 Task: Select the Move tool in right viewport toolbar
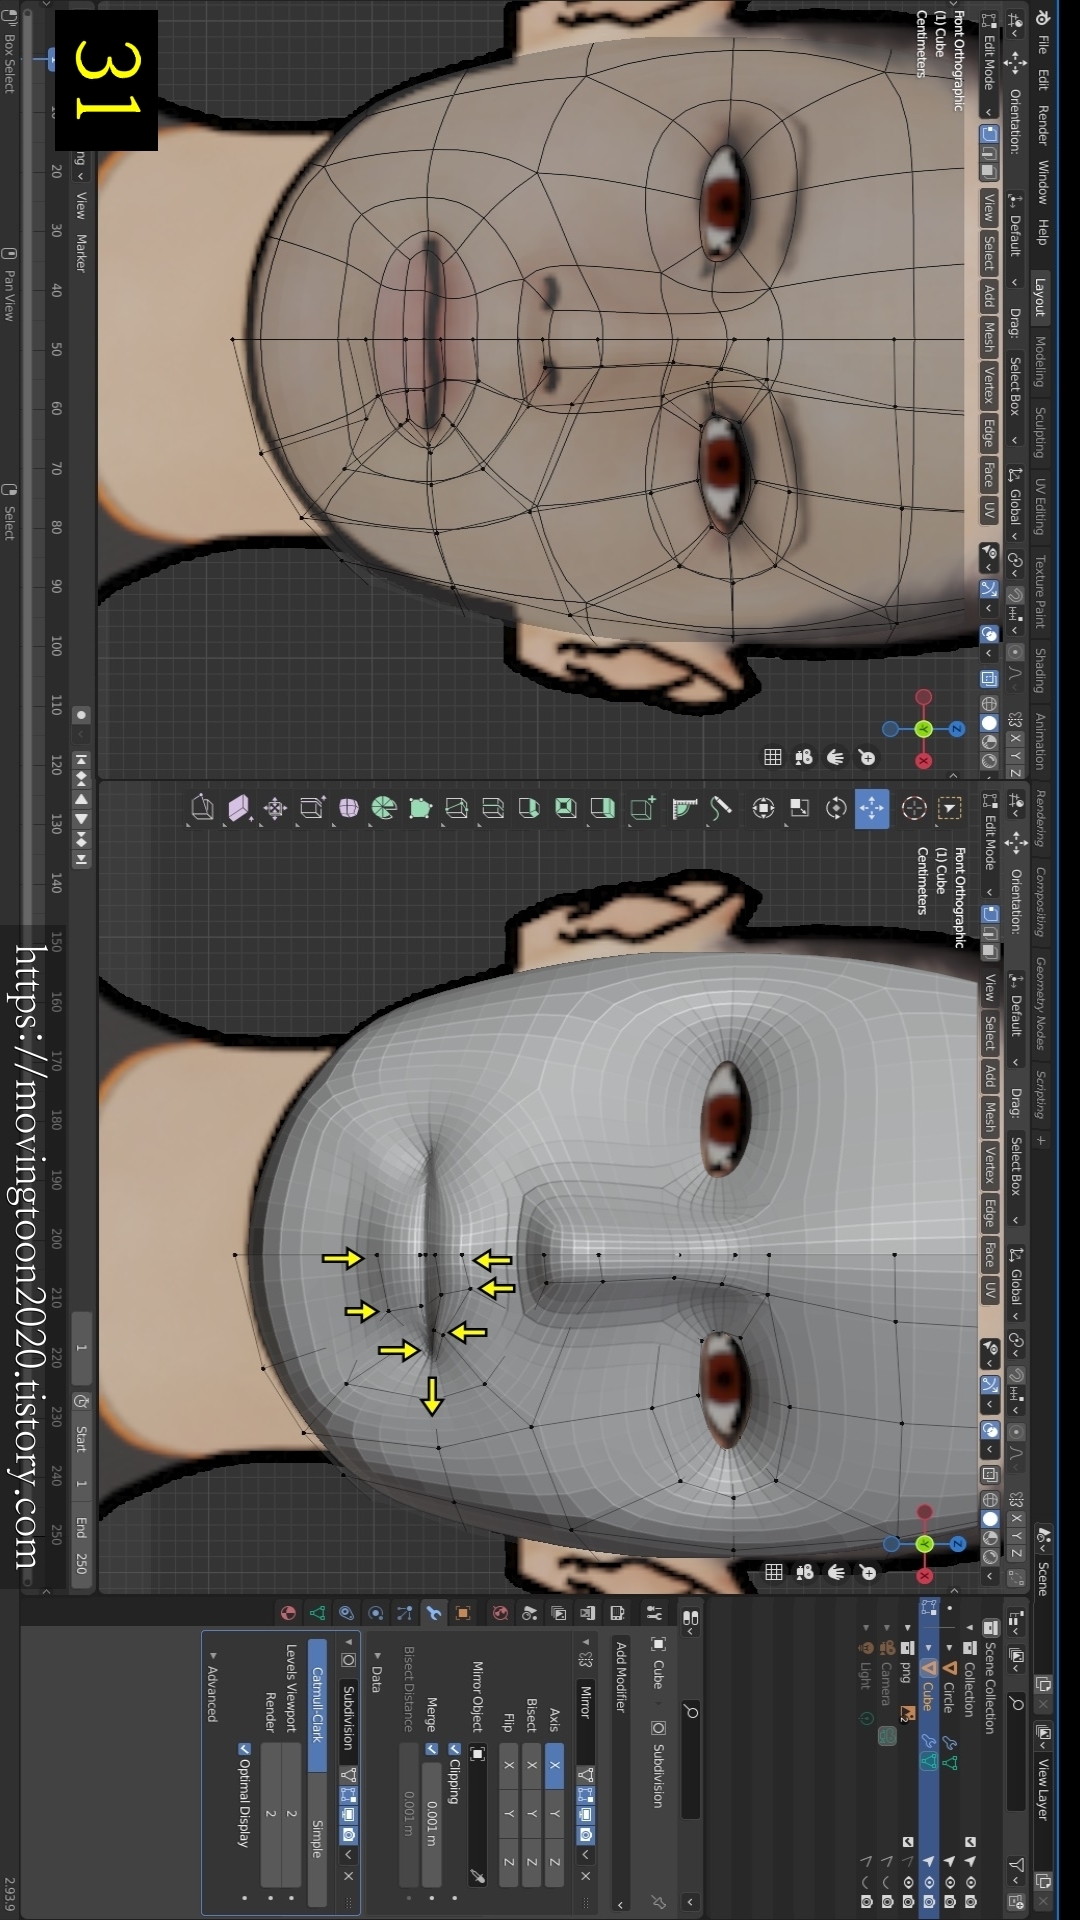[872, 808]
